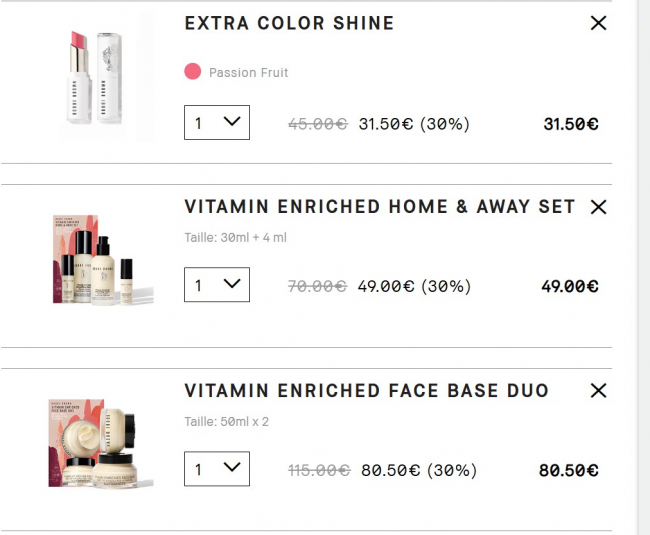Open quantity dropdown for Extra Color Shine

[217, 123]
